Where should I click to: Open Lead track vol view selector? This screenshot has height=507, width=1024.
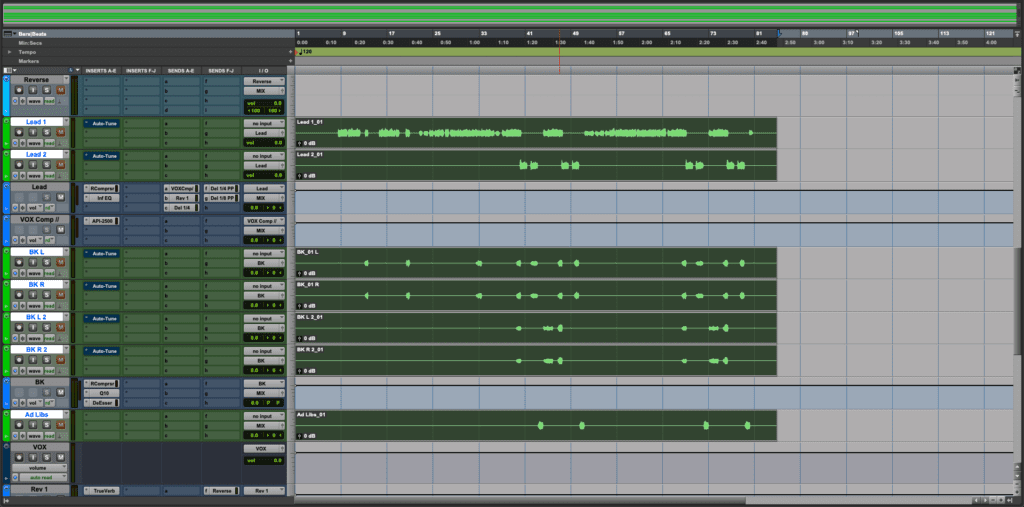35,208
